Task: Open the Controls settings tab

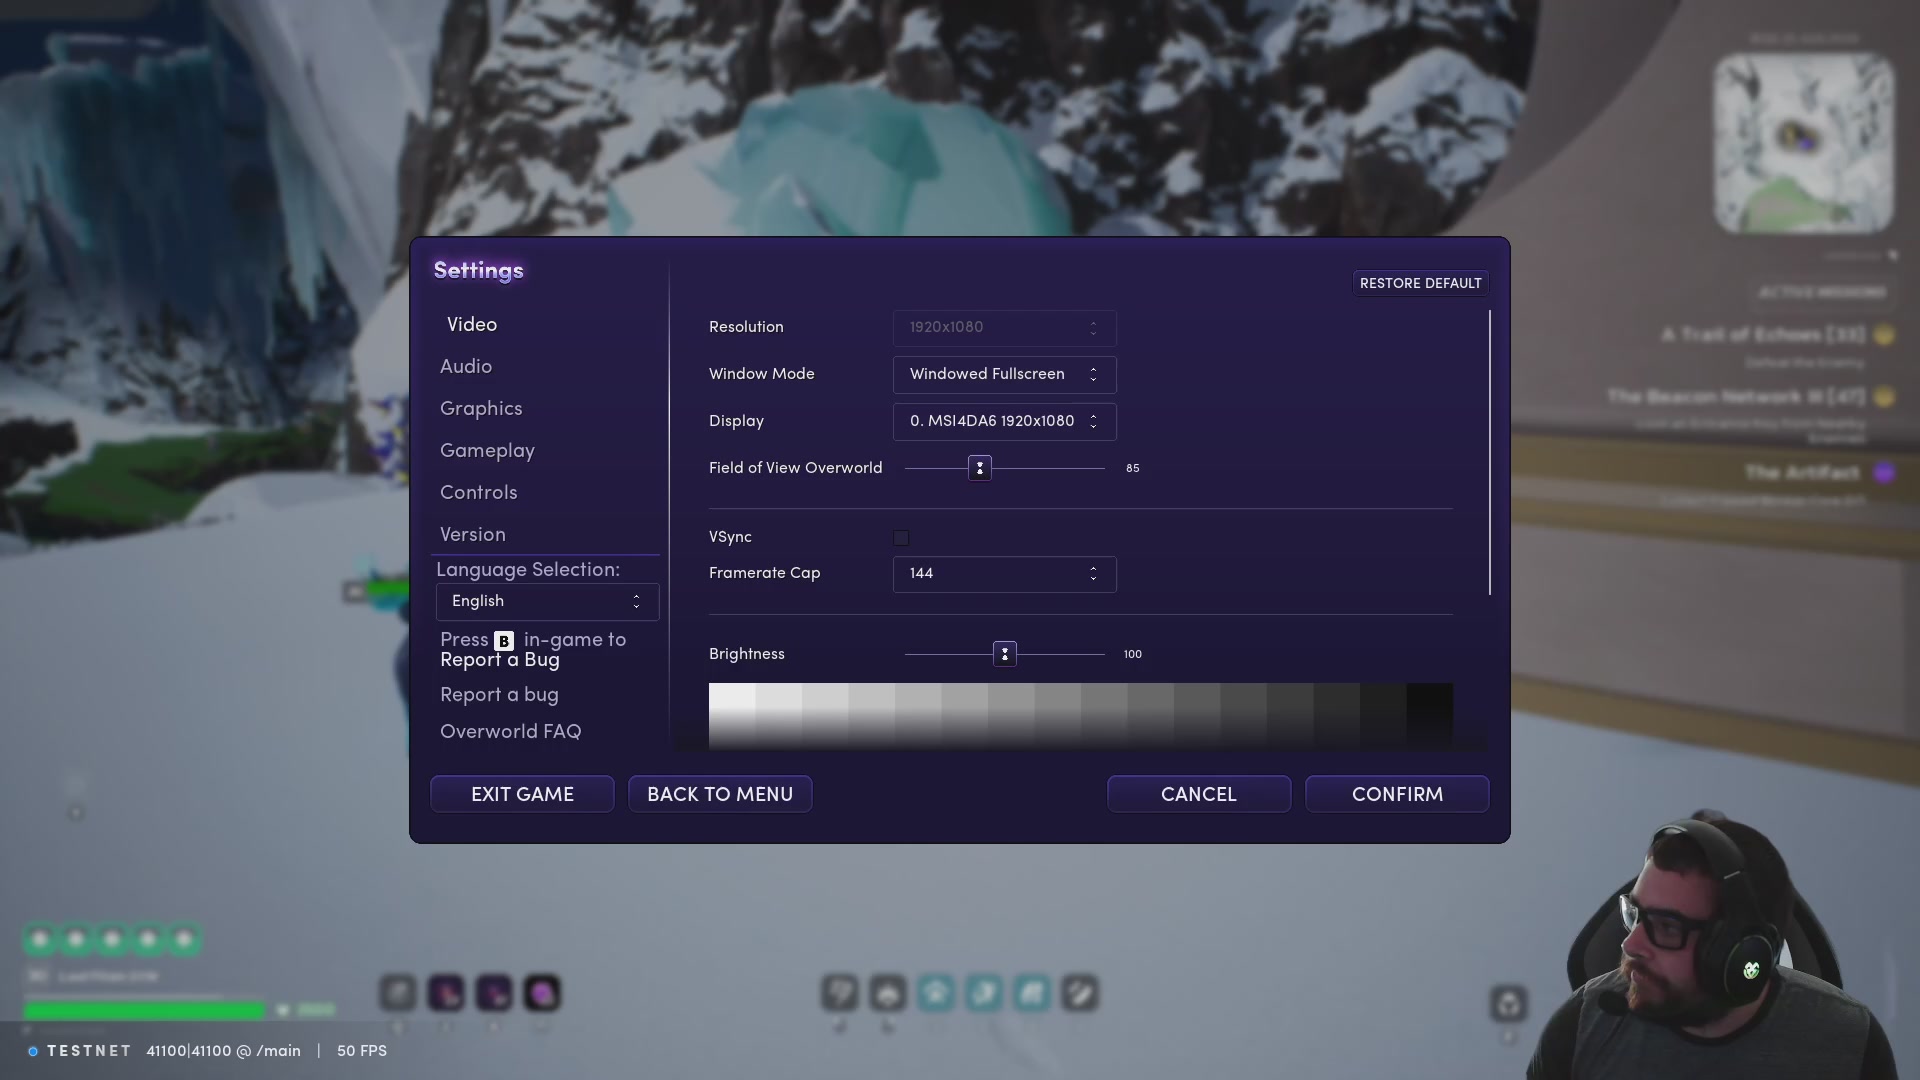Action: (x=479, y=493)
